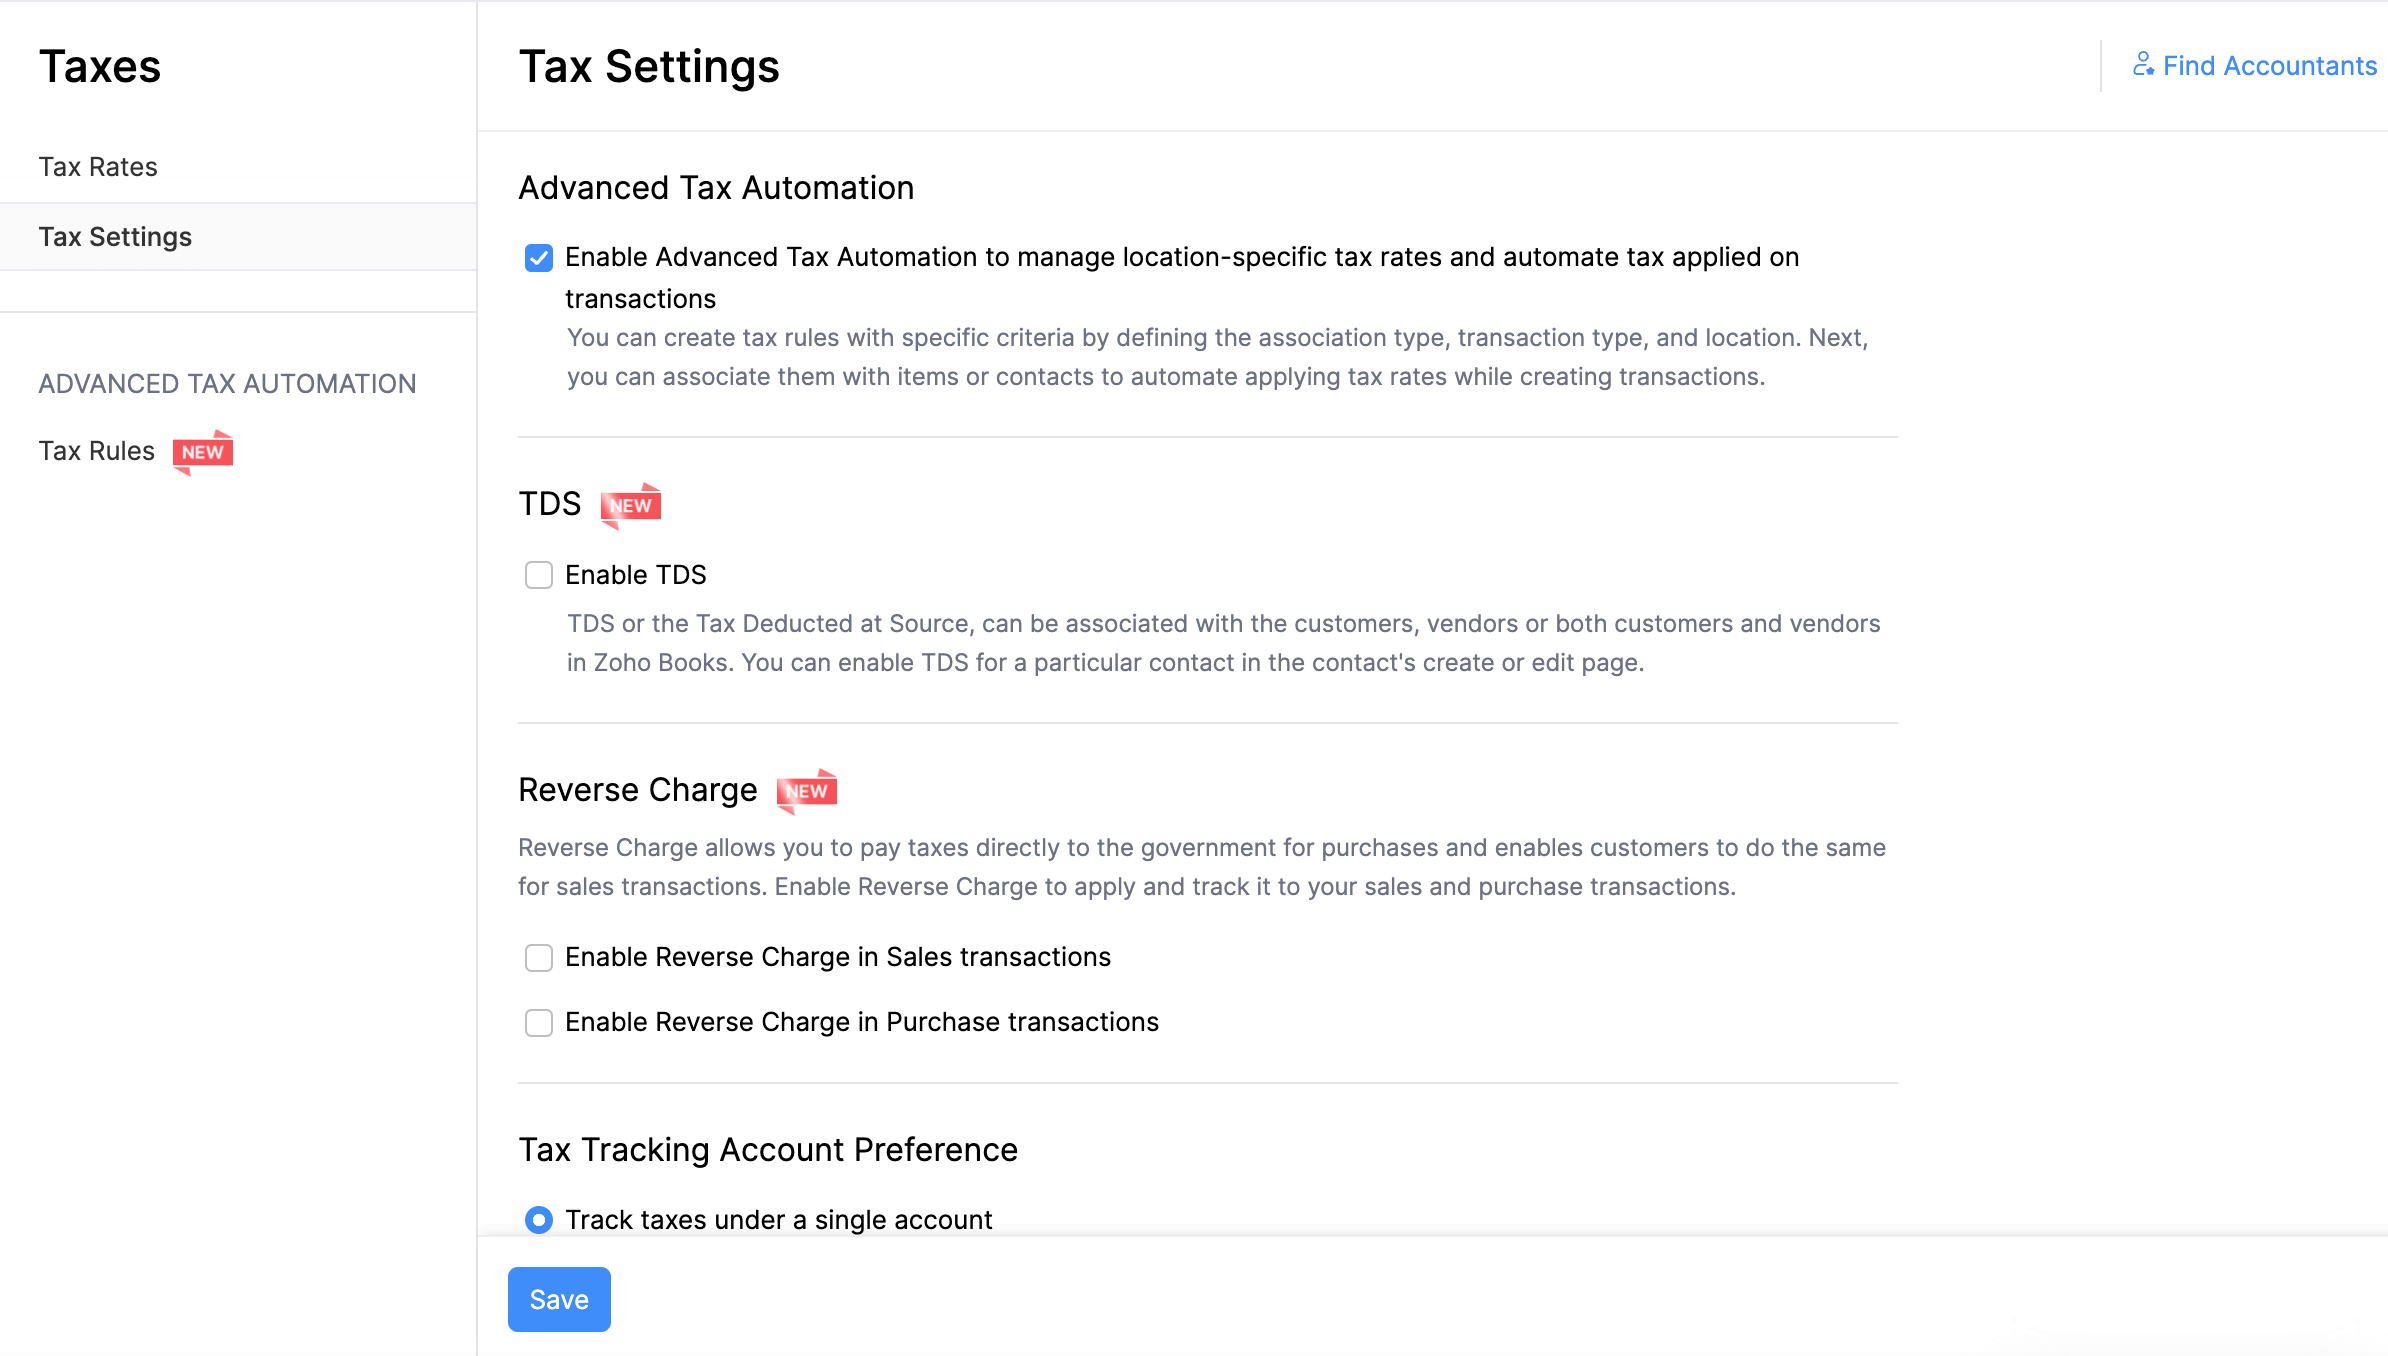Click the NEW badge beside Reverse Charge heading

806,791
